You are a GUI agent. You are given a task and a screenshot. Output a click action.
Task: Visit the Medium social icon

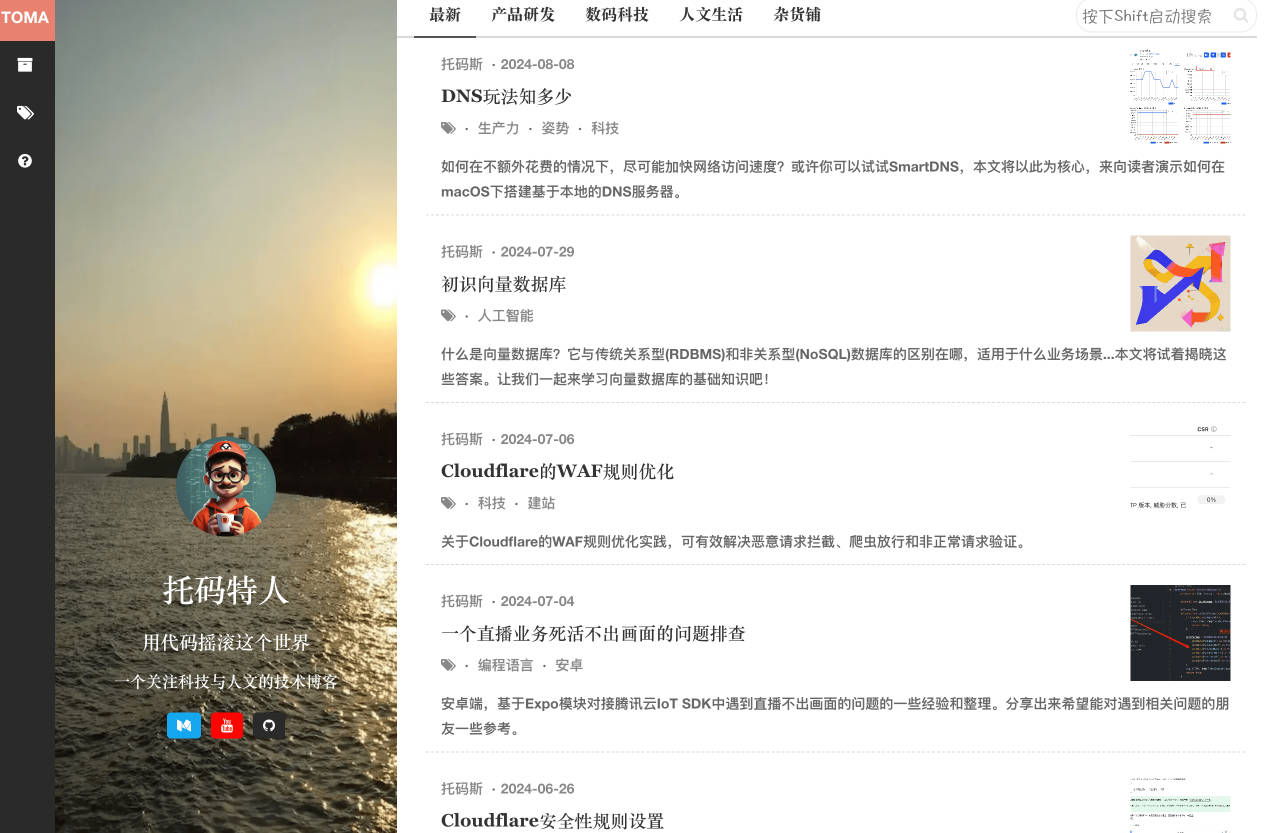(x=184, y=725)
